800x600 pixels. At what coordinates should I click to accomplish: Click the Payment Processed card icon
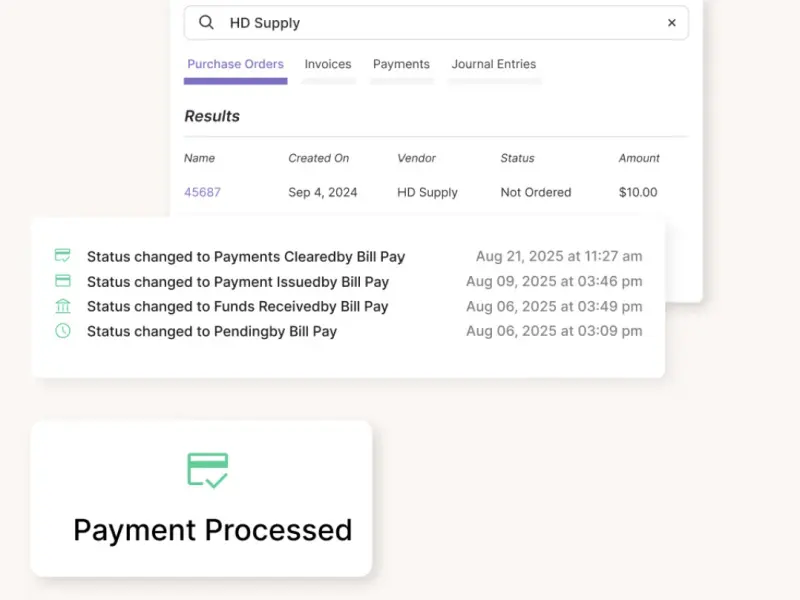click(207, 470)
